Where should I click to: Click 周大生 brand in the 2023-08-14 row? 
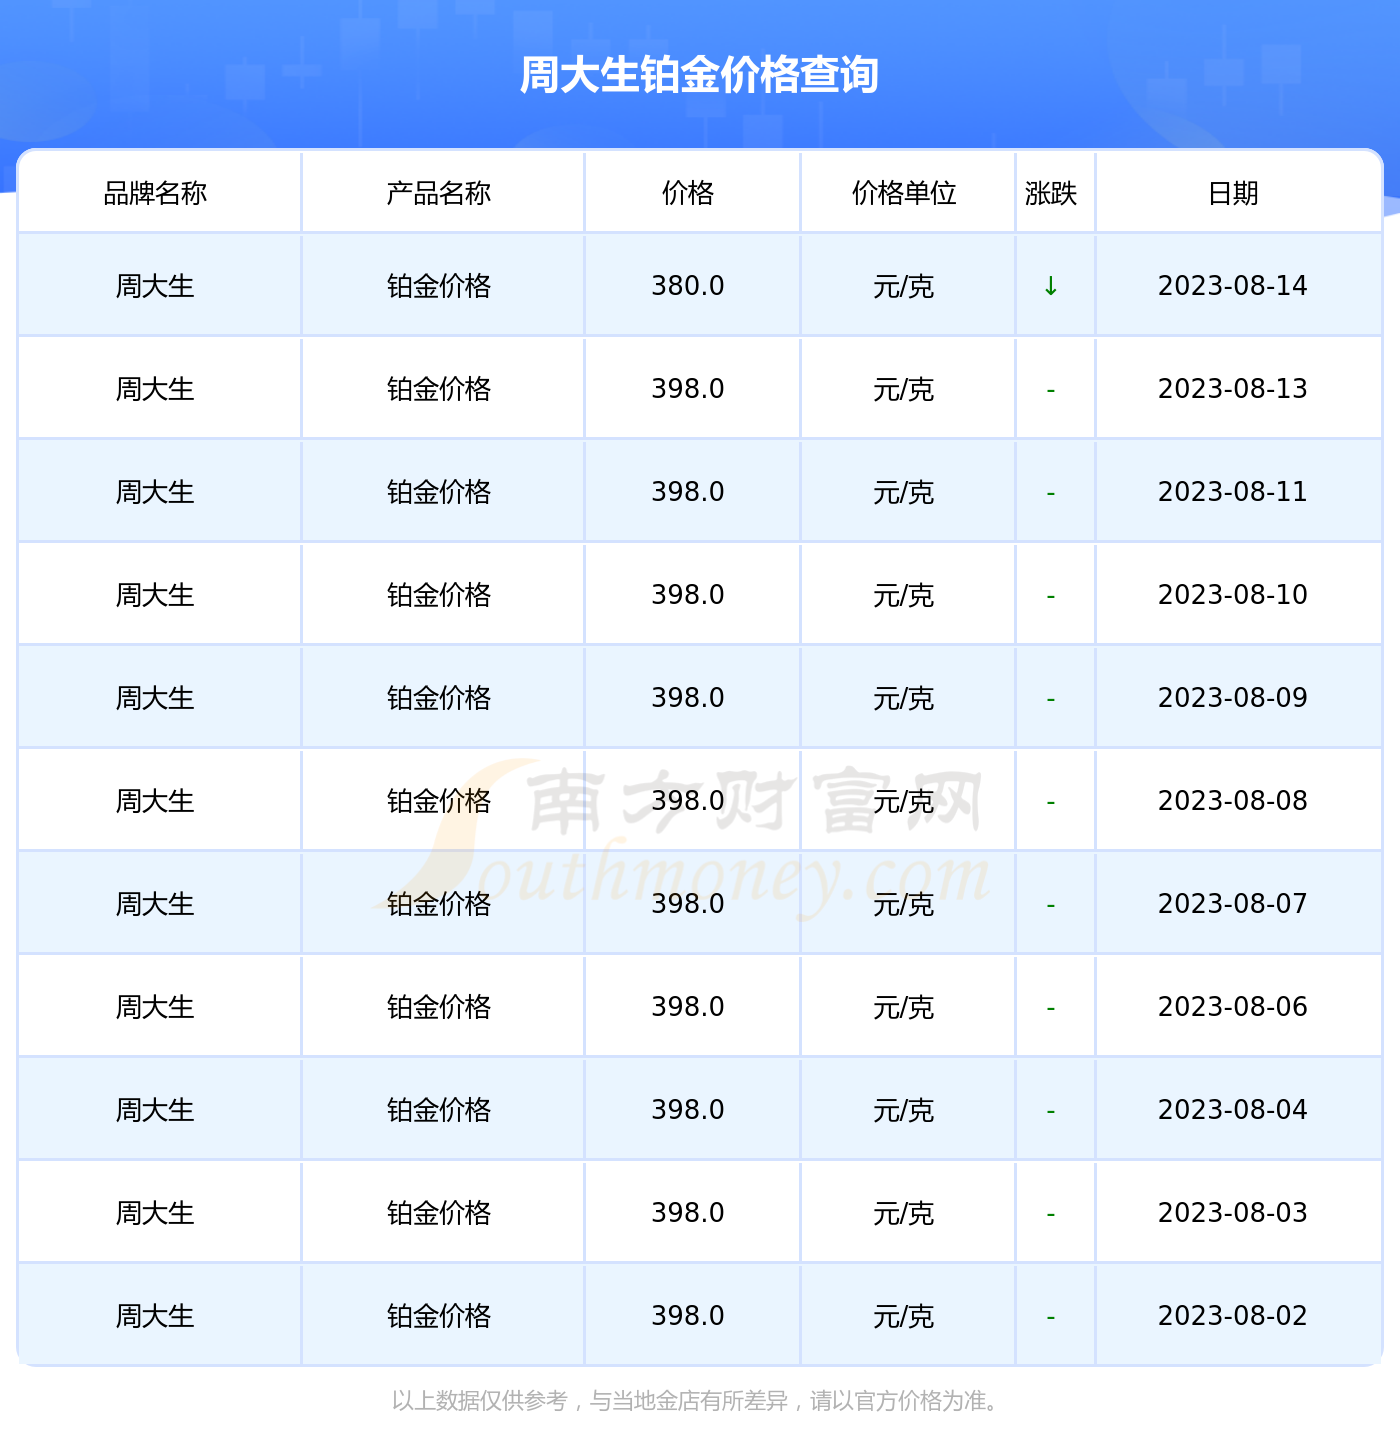(155, 286)
